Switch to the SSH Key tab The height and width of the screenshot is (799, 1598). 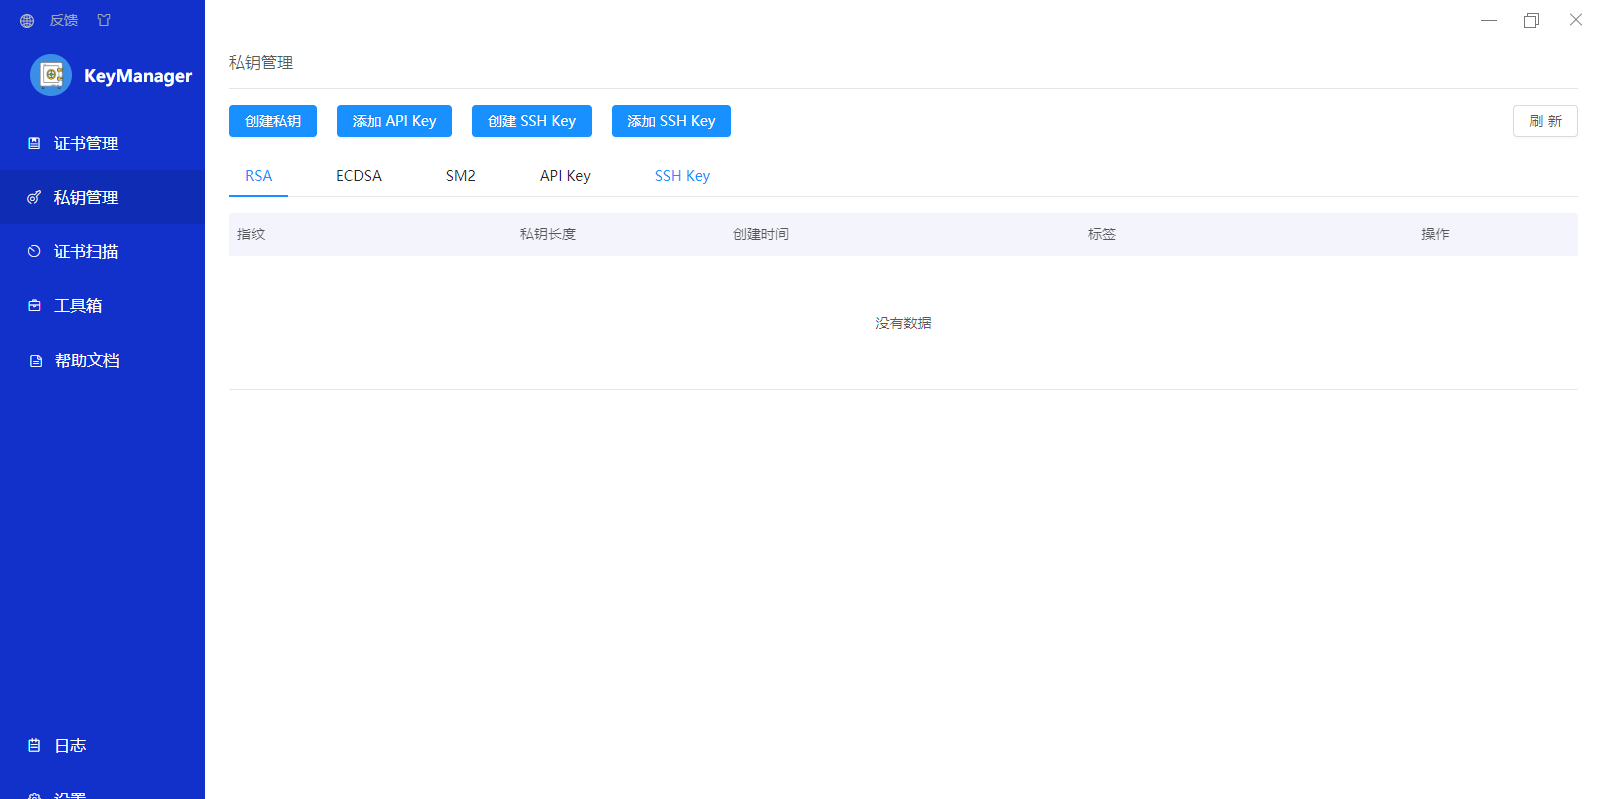(x=682, y=176)
